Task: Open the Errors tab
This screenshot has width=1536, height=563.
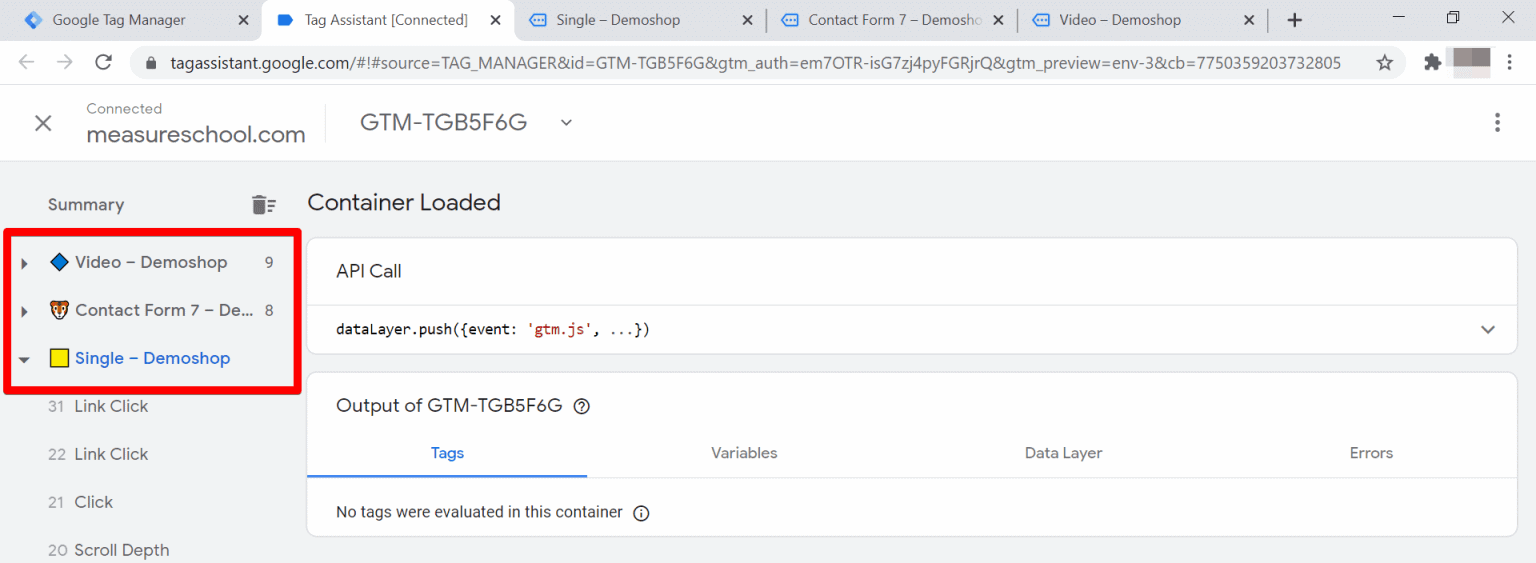Action: click(x=1370, y=453)
